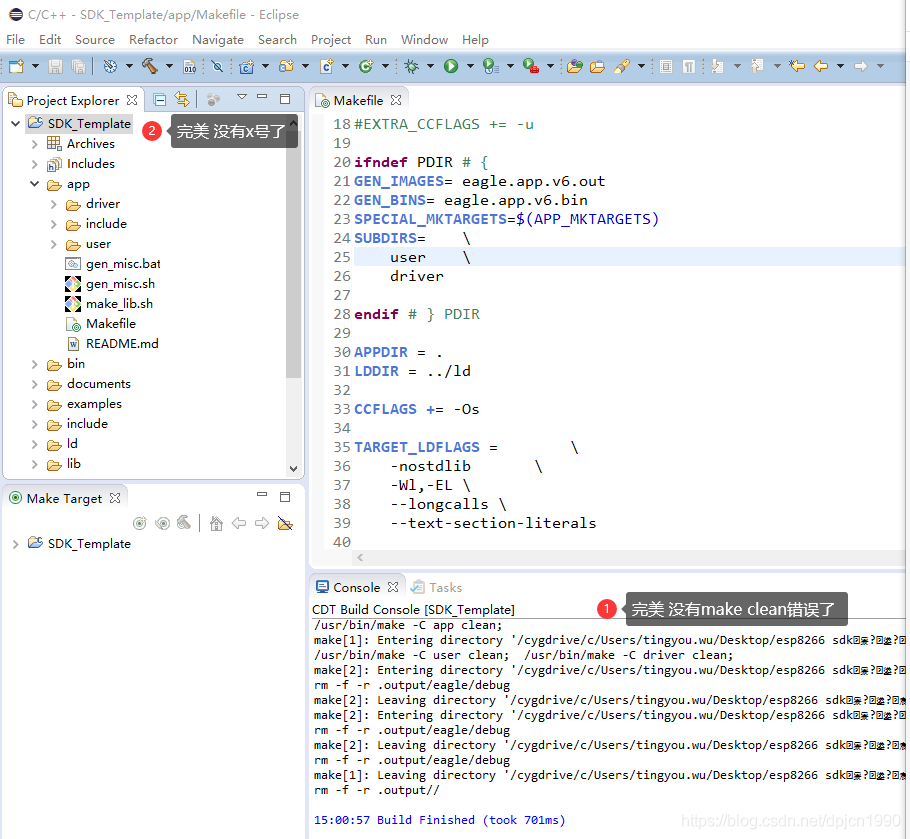Open dropdown next to Build hammer

click(x=169, y=66)
